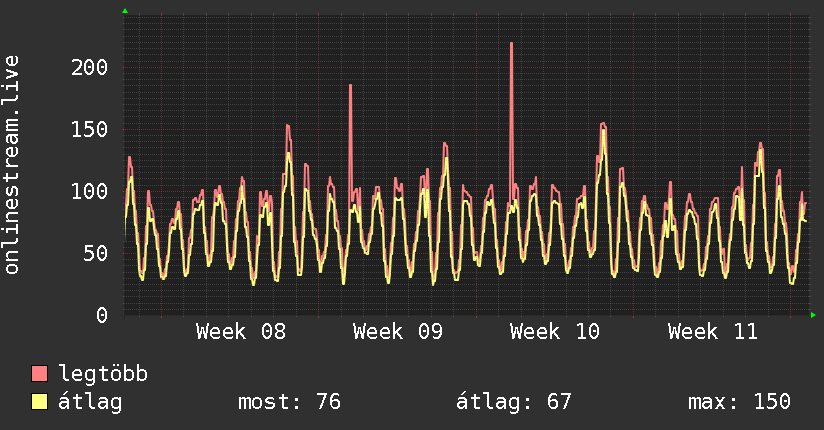The image size is (824, 430).
Task: Click the Week 08 axis label
Action: click(241, 332)
